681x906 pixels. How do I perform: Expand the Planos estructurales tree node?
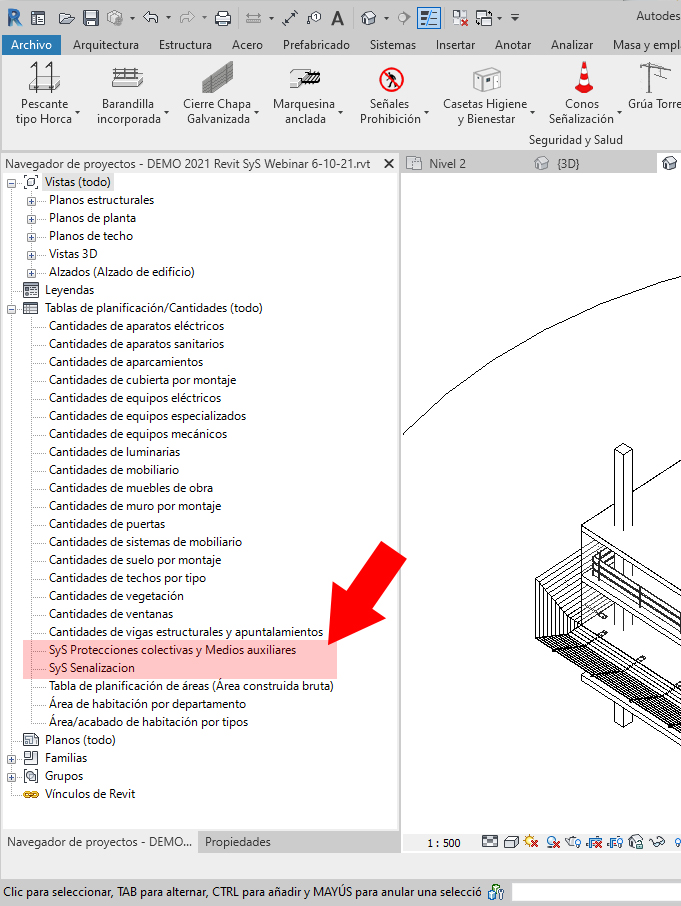31,201
